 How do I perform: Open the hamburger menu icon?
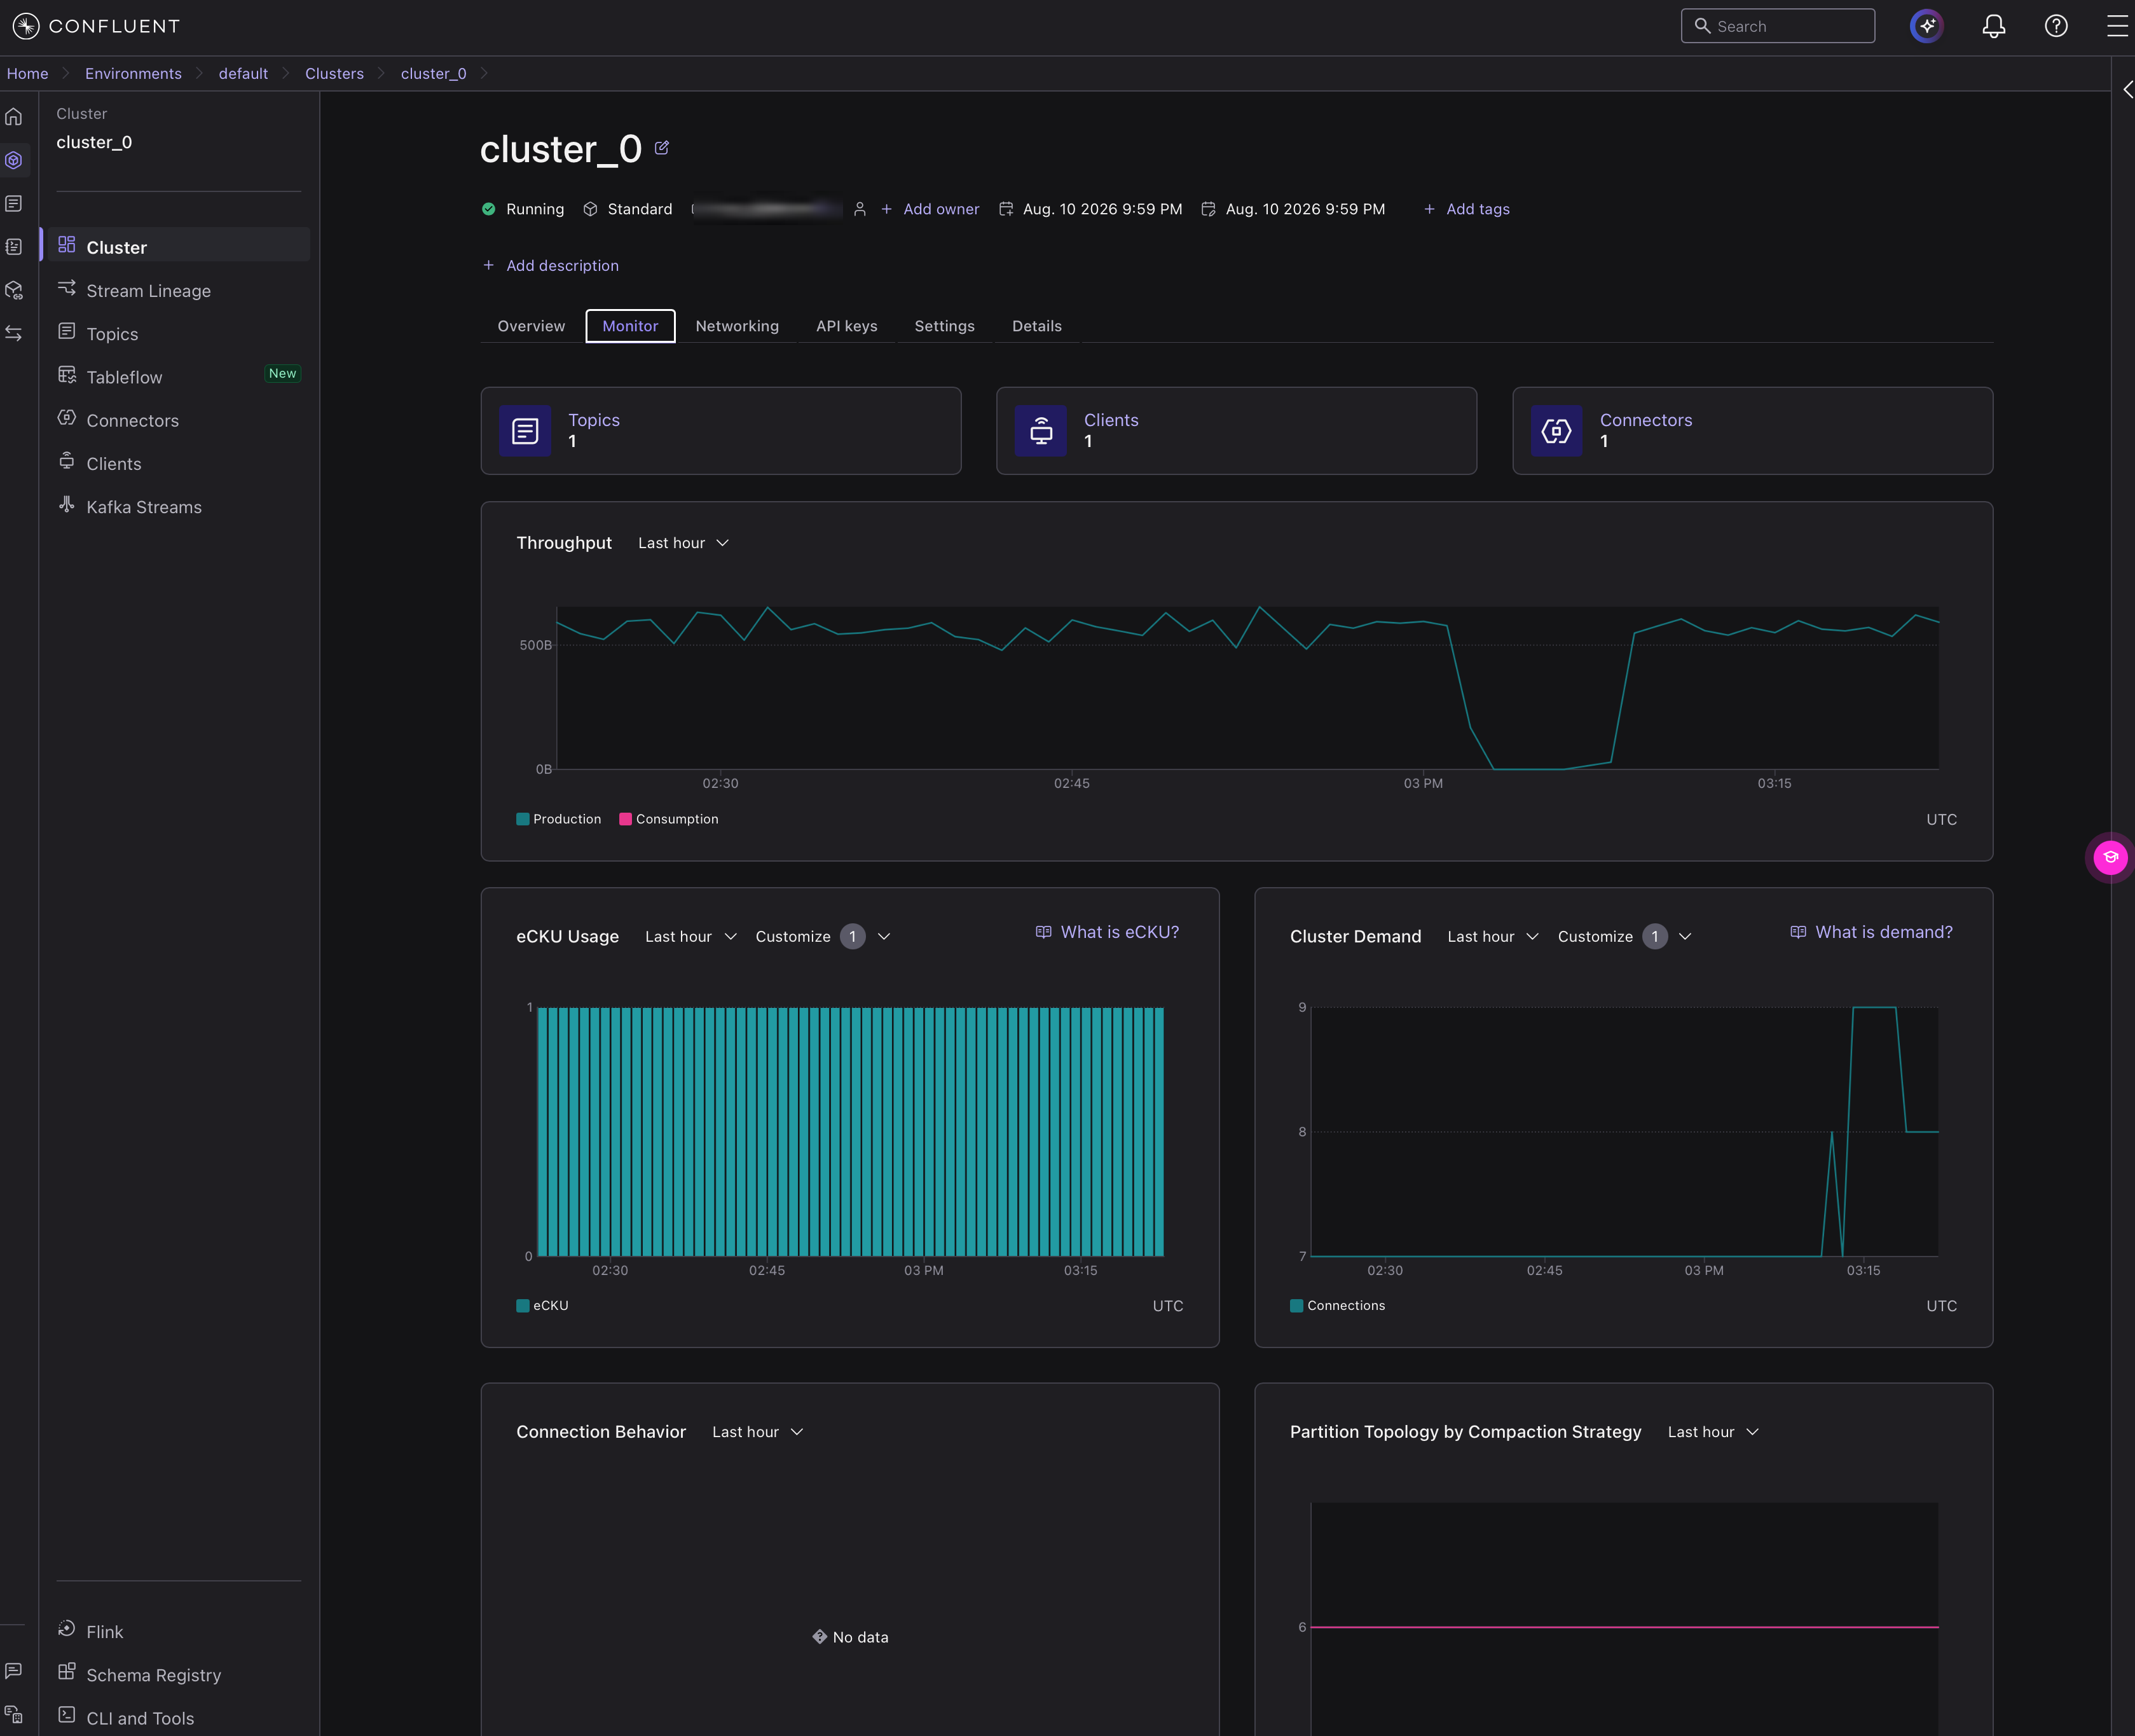point(2117,26)
